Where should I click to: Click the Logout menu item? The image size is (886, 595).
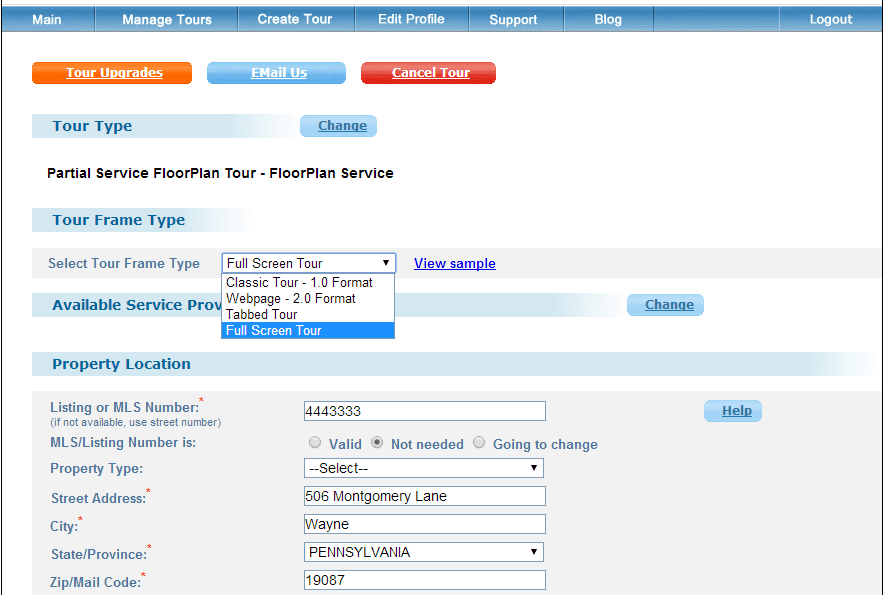[831, 19]
